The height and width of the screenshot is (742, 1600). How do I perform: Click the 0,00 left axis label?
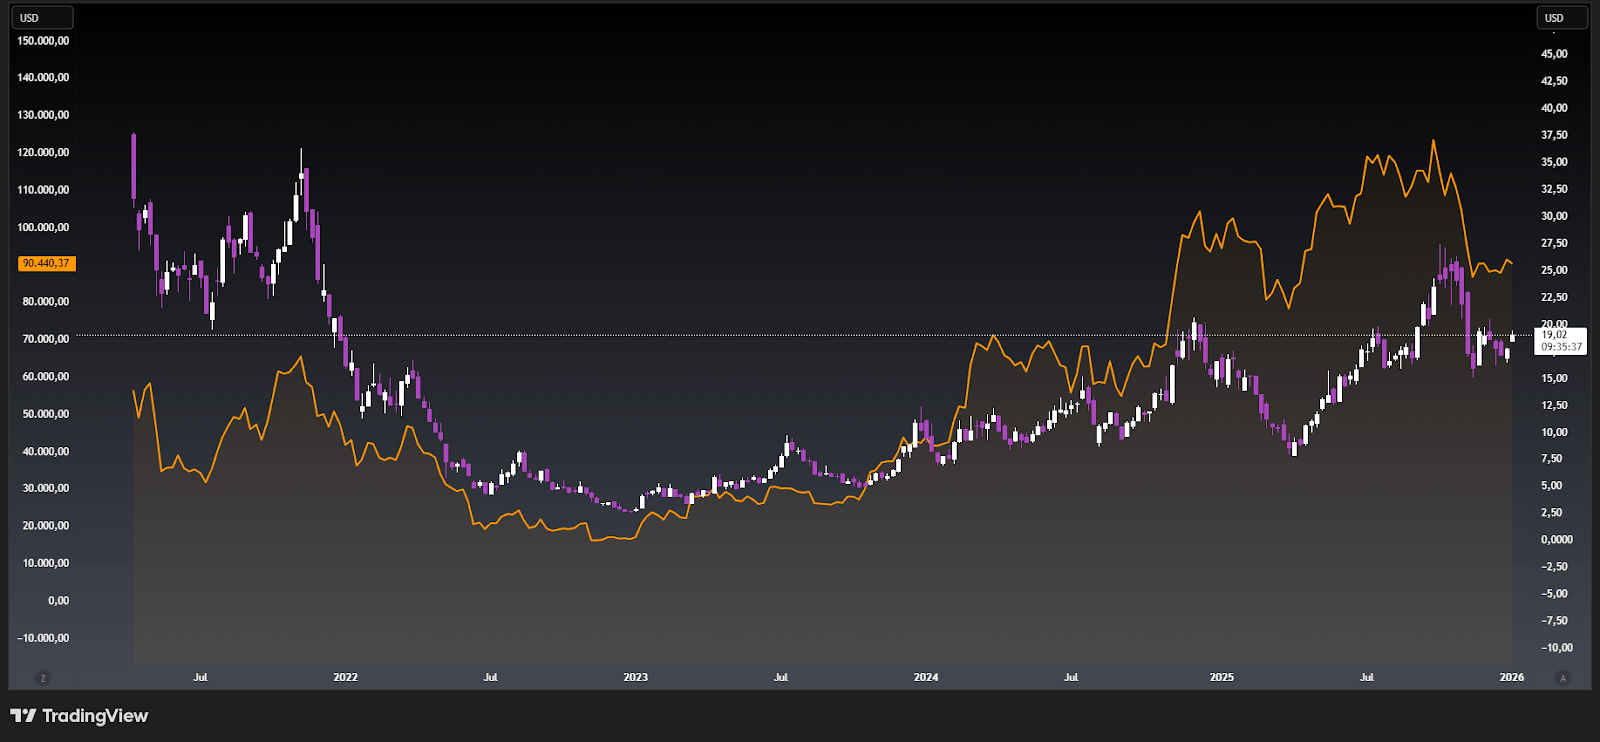pos(58,600)
